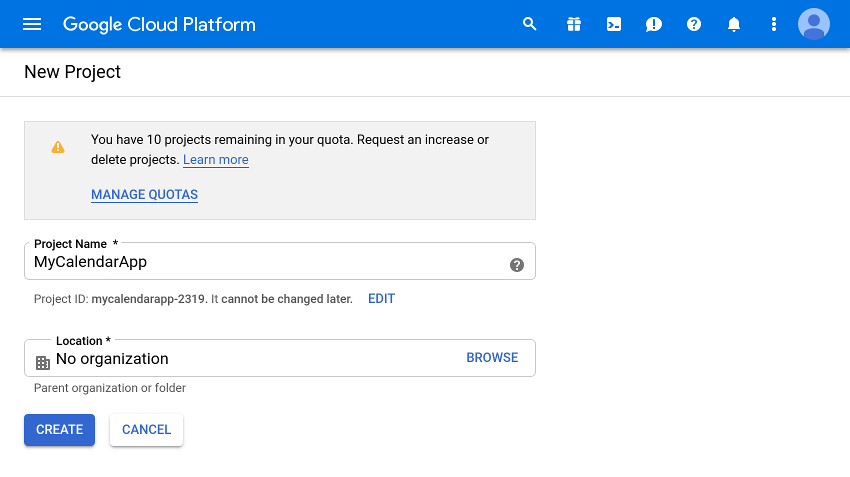The height and width of the screenshot is (477, 850).
Task: Show notifications bell
Action: point(734,24)
